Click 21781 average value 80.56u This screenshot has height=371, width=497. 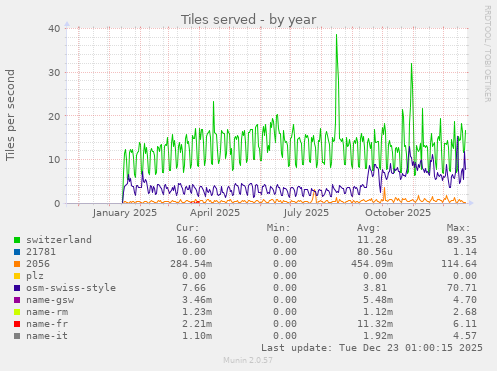pos(375,252)
